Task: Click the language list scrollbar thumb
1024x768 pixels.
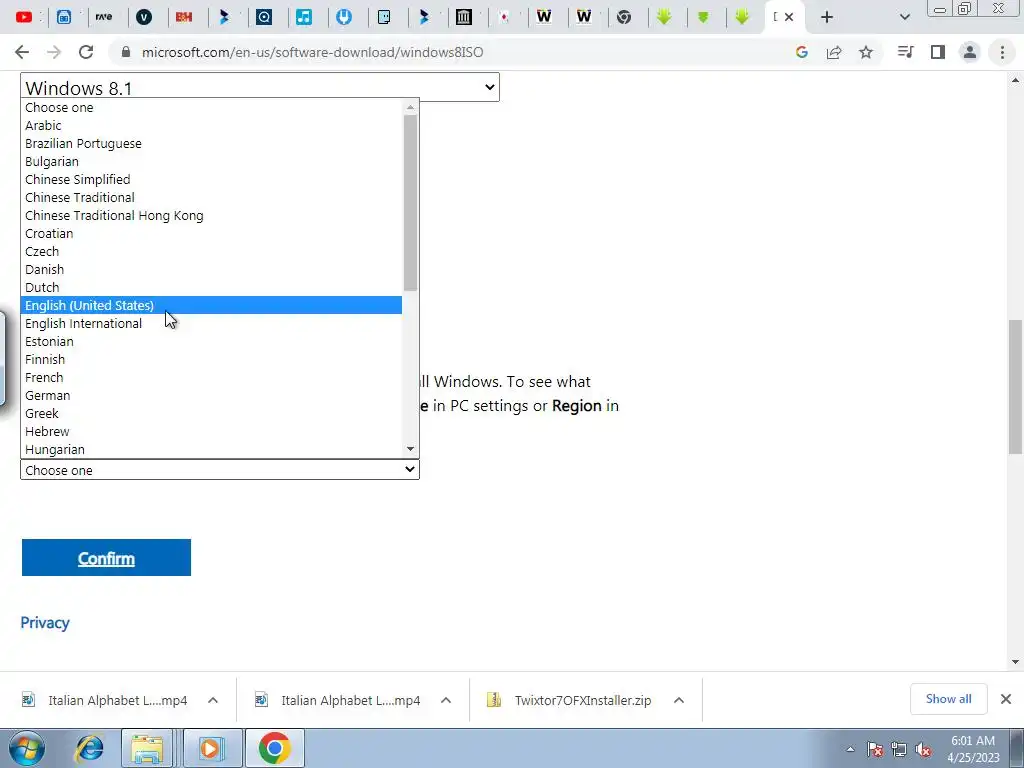Action: click(410, 202)
